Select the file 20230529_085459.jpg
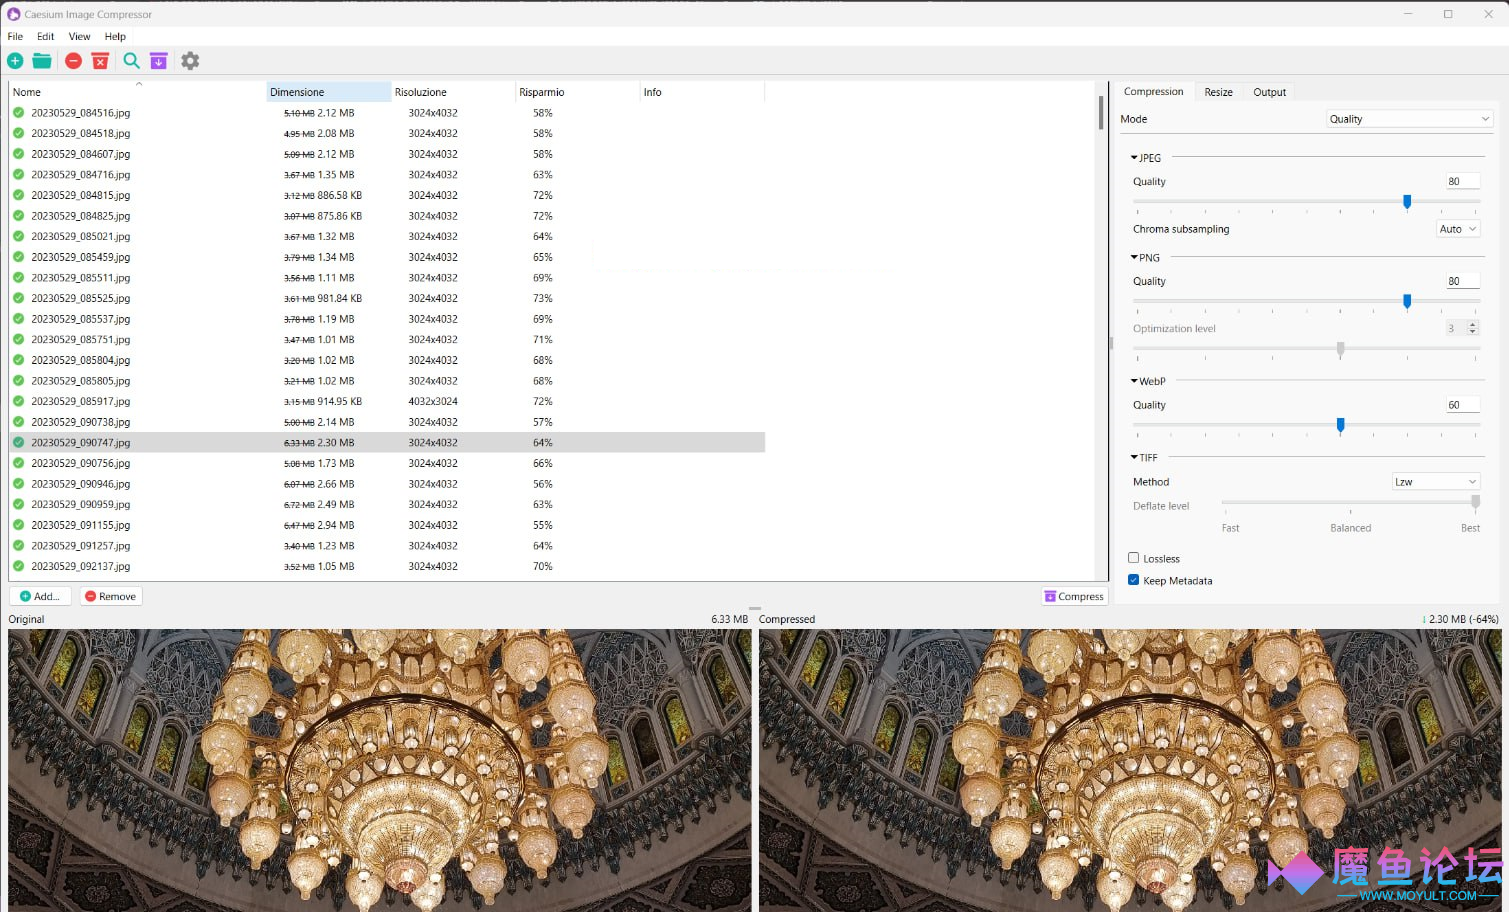 81,257
